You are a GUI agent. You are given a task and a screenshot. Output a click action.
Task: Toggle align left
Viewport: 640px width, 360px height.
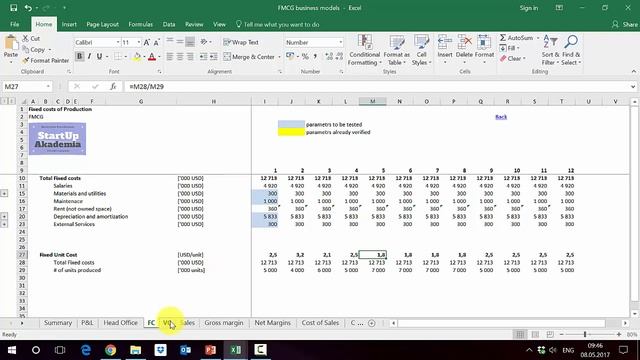point(169,57)
